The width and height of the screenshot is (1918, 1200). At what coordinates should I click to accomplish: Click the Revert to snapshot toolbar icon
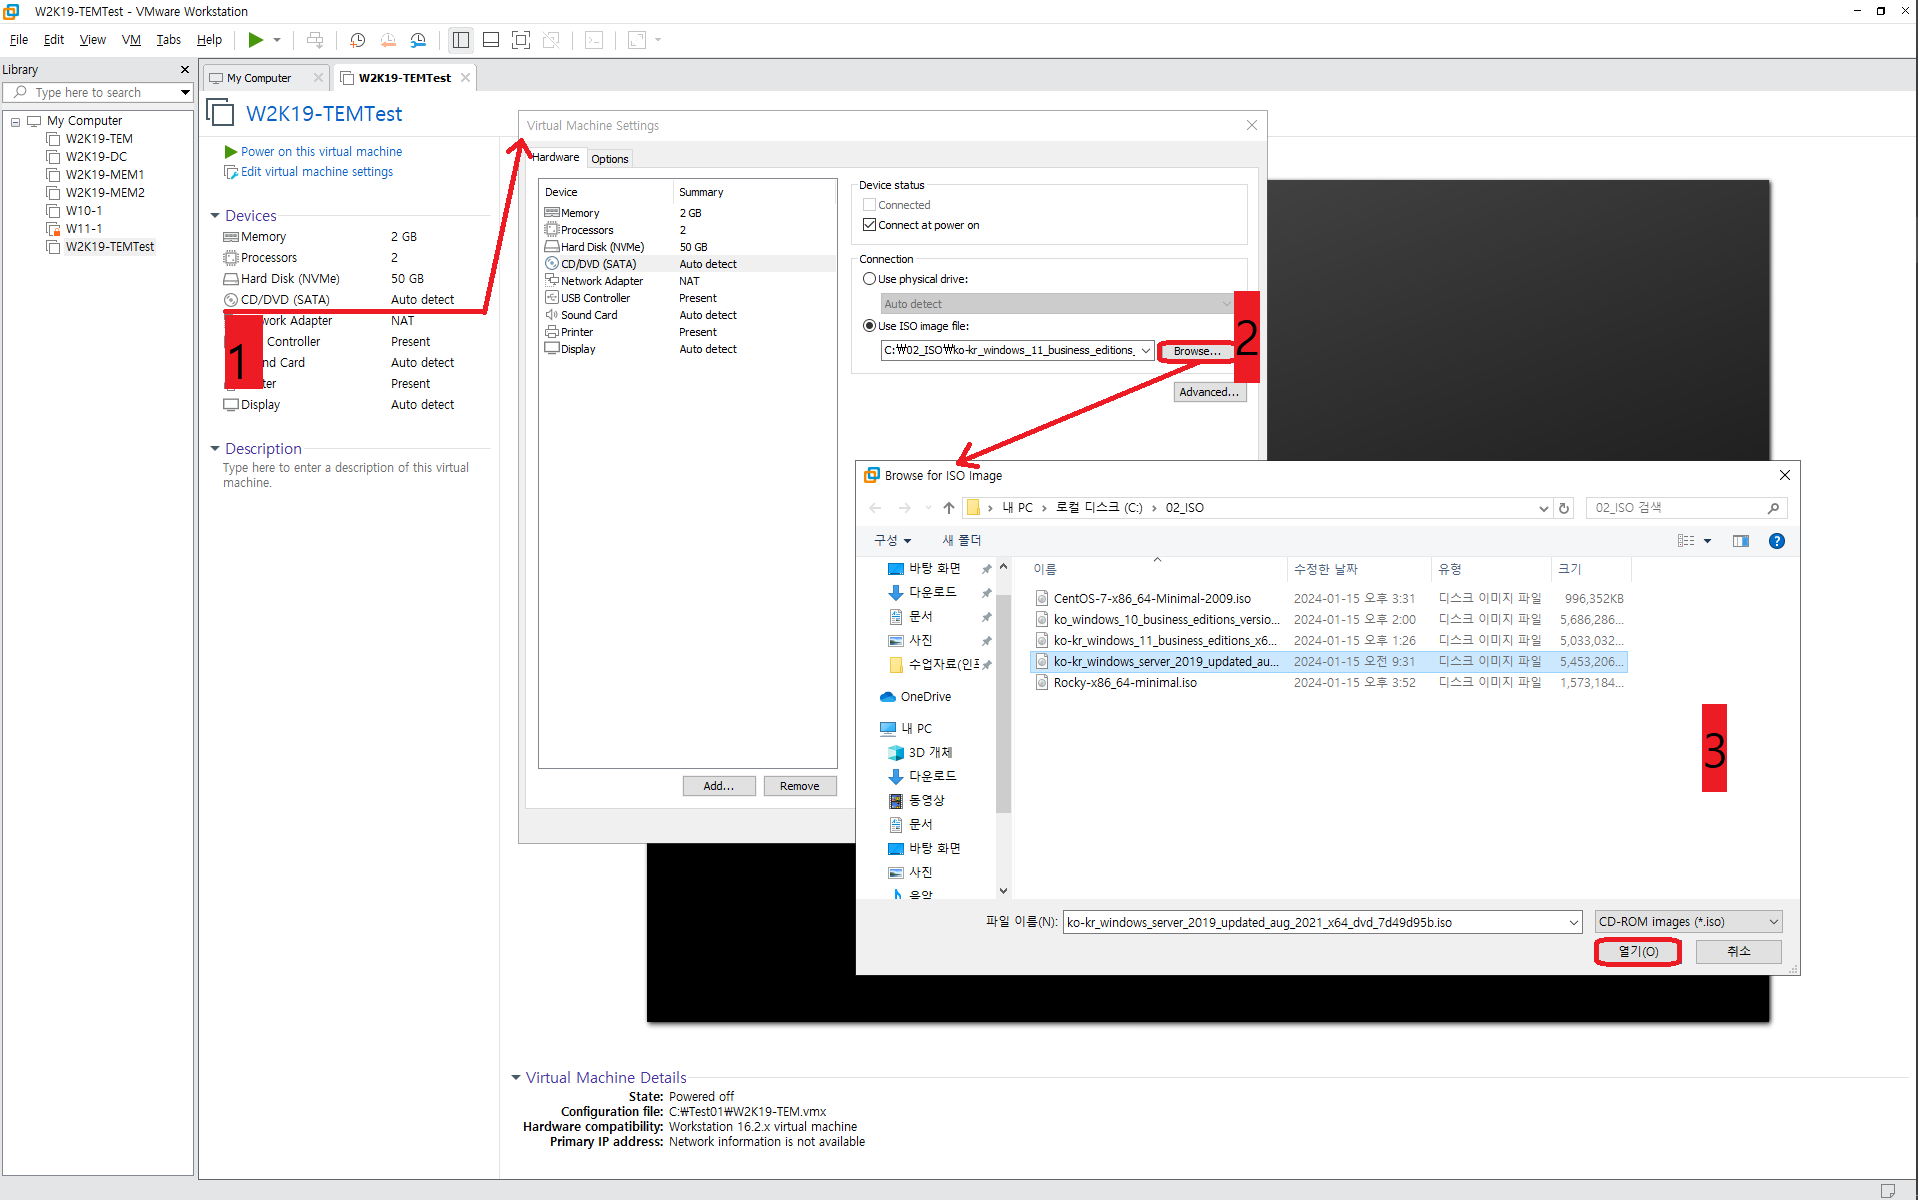point(388,40)
